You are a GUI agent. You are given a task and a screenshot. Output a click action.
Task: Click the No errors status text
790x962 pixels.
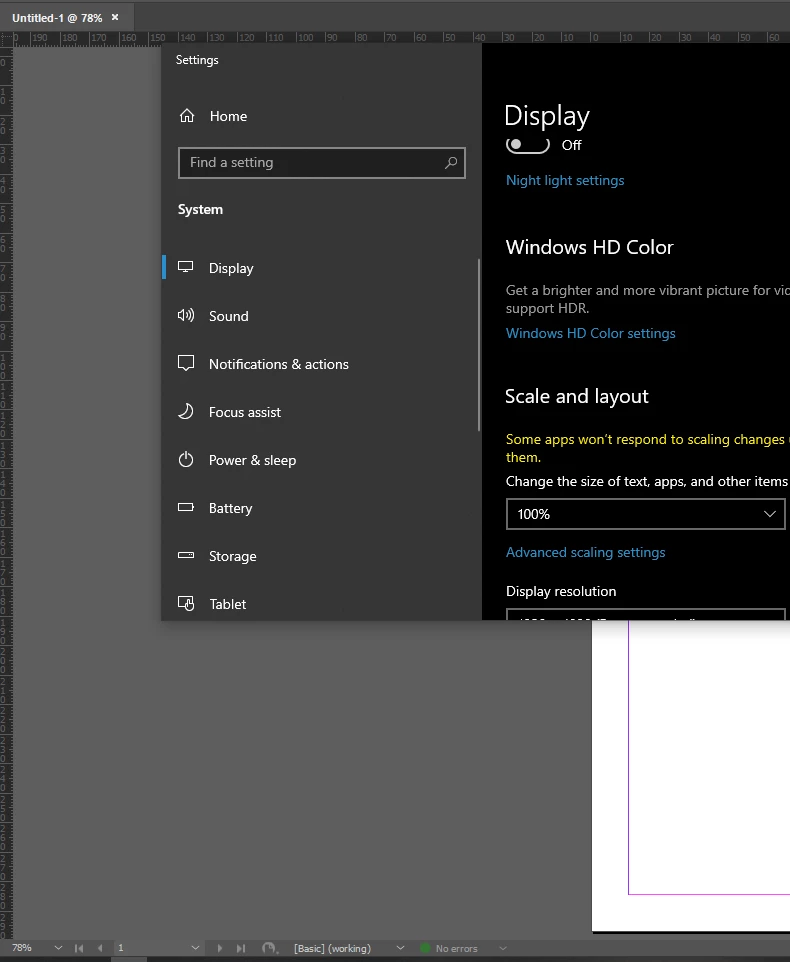pyautogui.click(x=456, y=949)
